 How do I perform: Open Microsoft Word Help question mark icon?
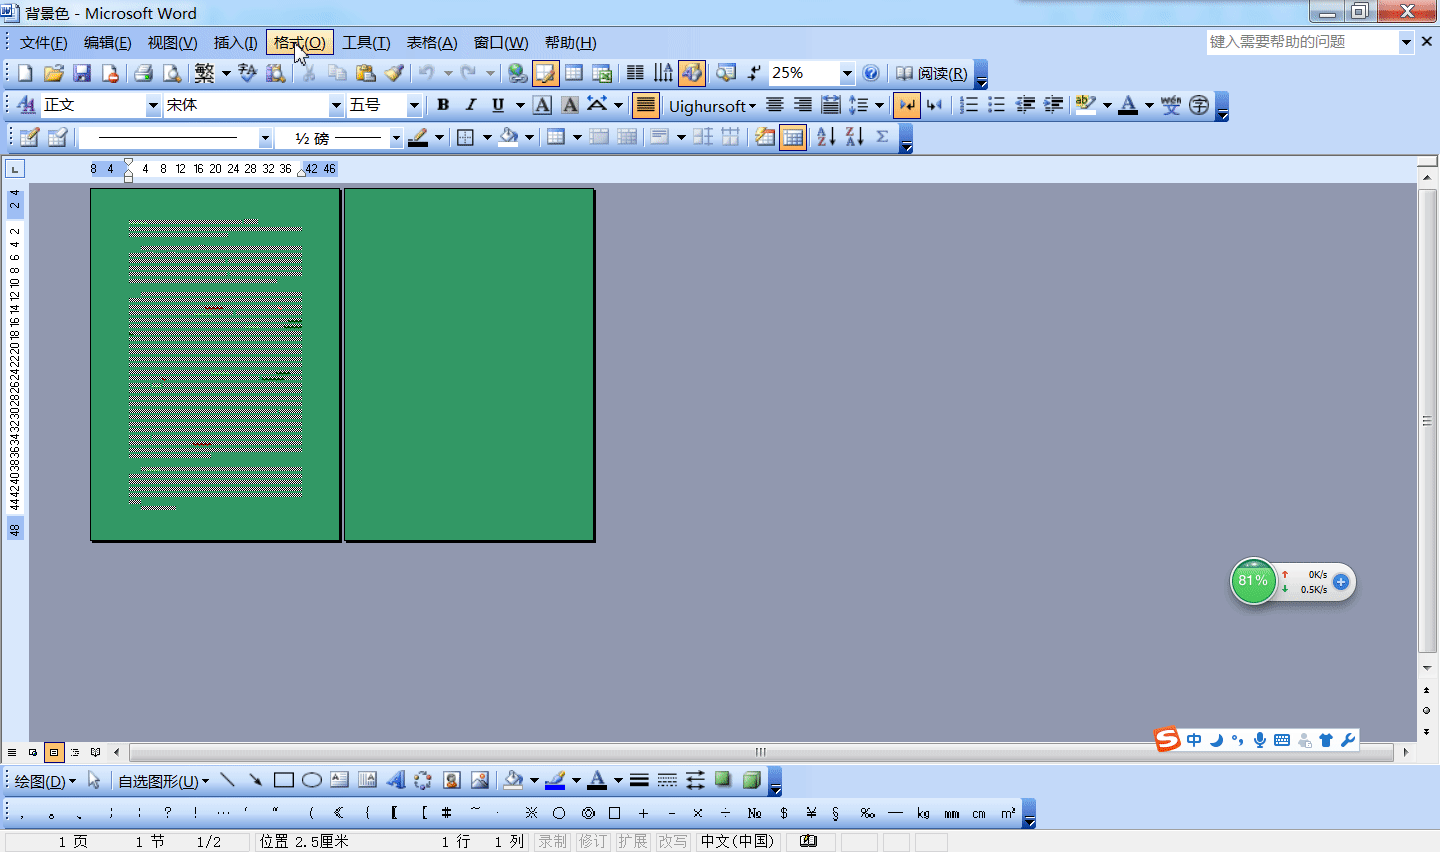tap(871, 73)
